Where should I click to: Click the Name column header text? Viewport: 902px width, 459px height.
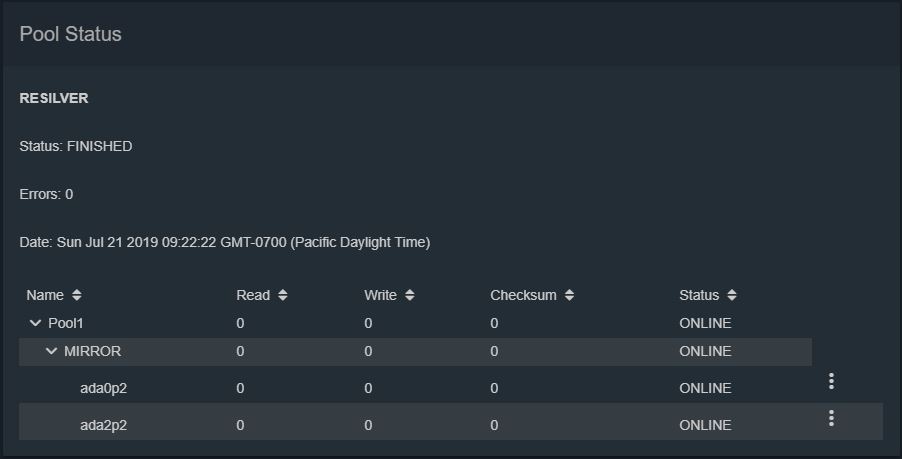(45, 295)
